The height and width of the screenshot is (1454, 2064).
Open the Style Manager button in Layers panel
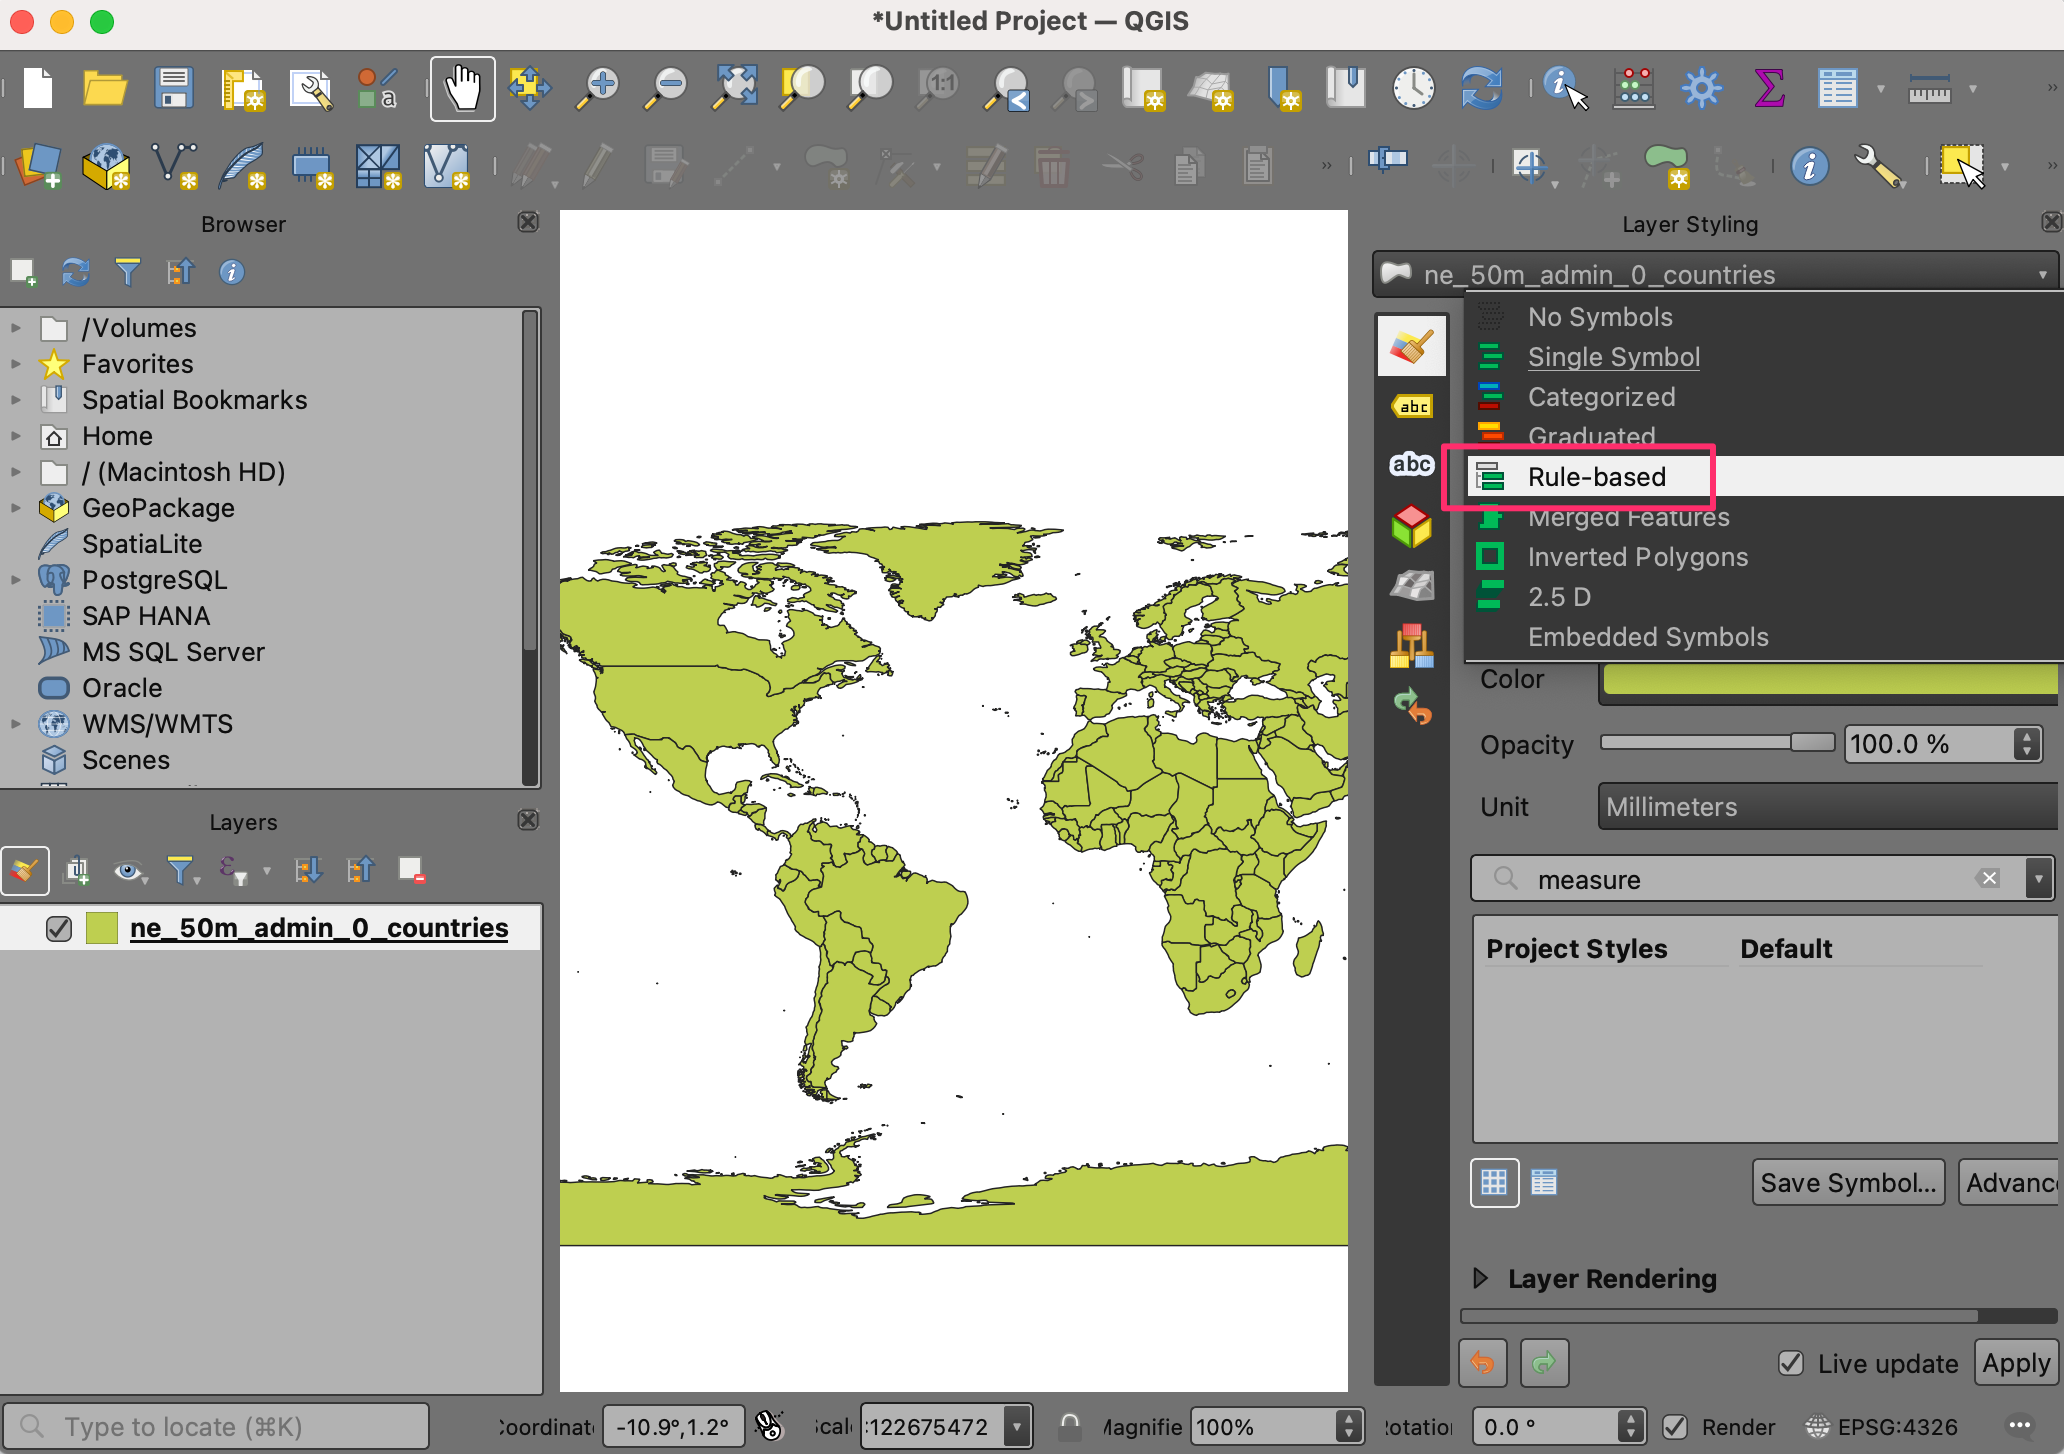25,871
